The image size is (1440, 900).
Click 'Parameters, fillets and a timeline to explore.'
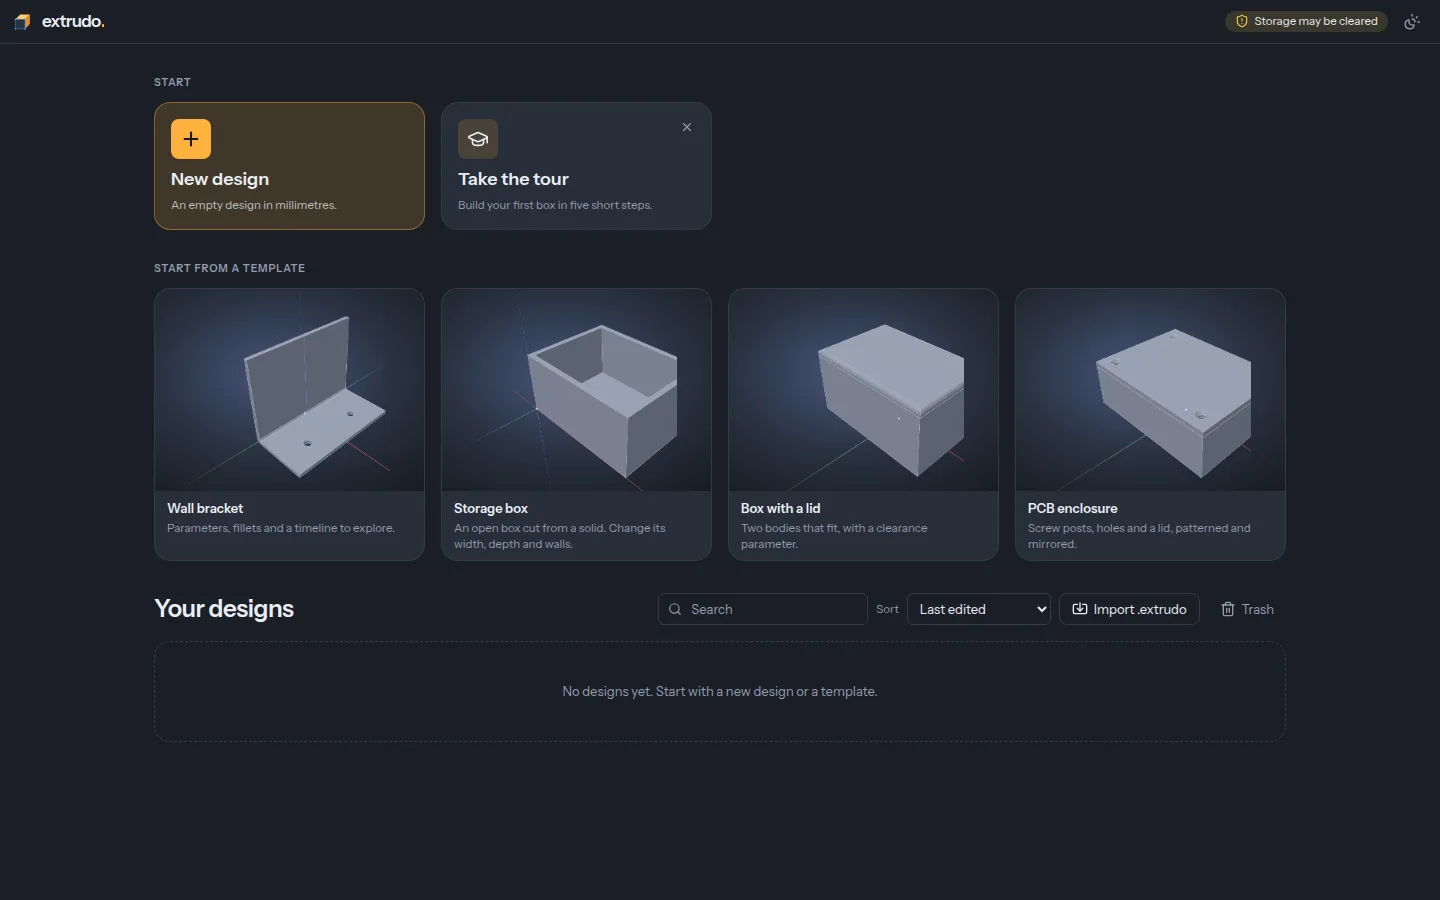coord(281,528)
